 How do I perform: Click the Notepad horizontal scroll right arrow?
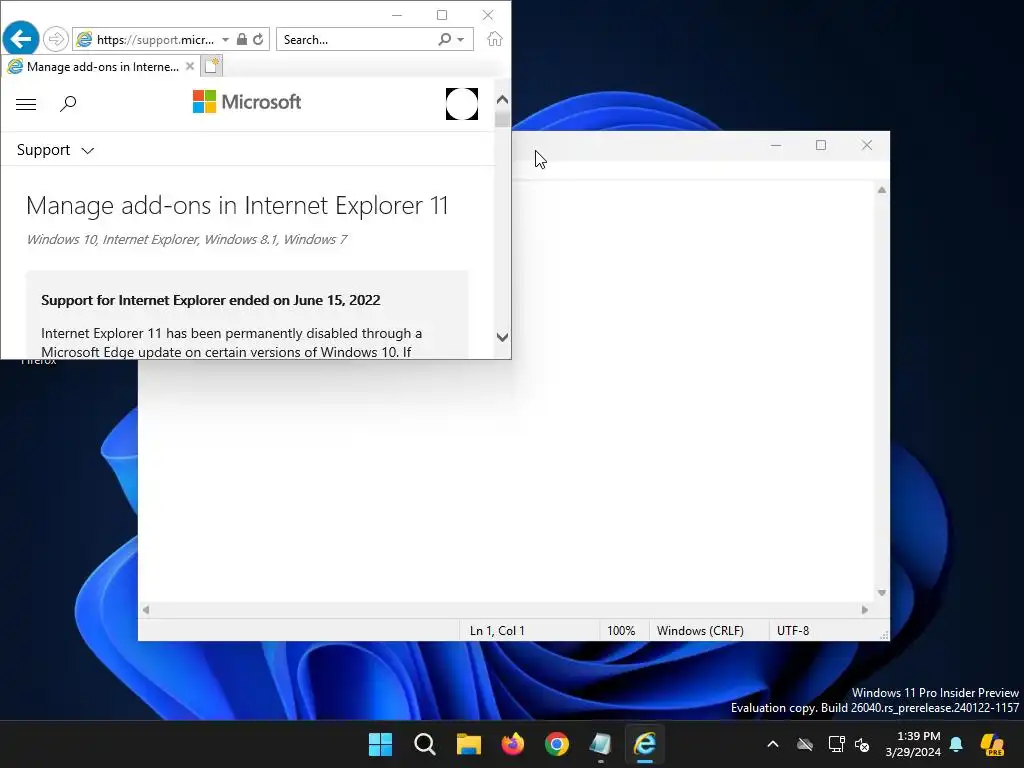click(x=865, y=610)
